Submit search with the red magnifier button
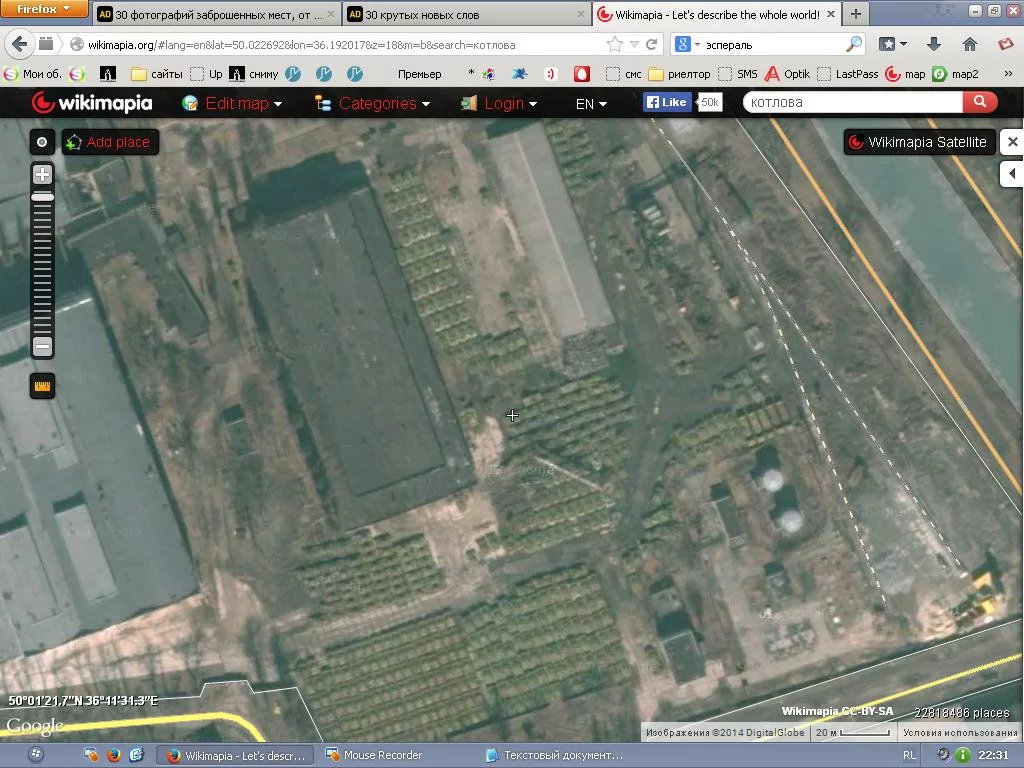 [x=980, y=102]
